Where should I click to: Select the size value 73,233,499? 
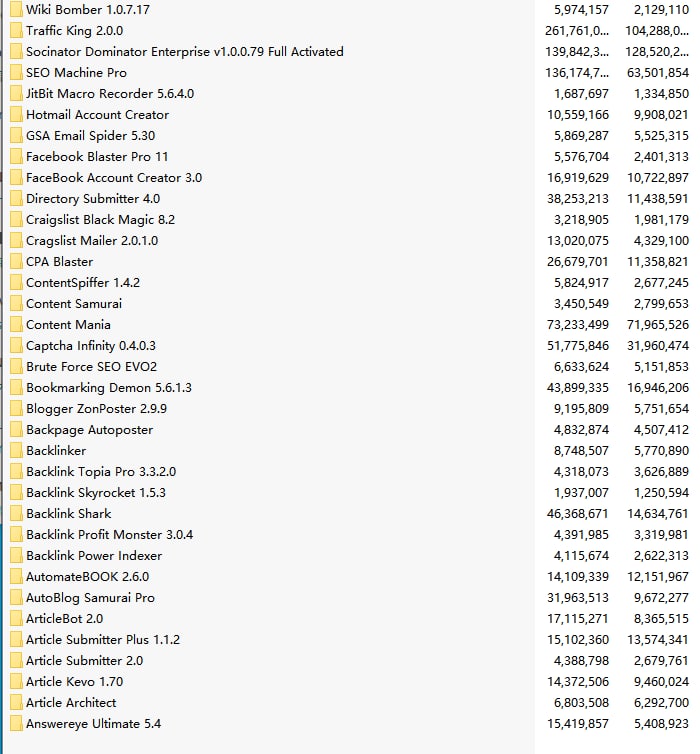tap(578, 325)
